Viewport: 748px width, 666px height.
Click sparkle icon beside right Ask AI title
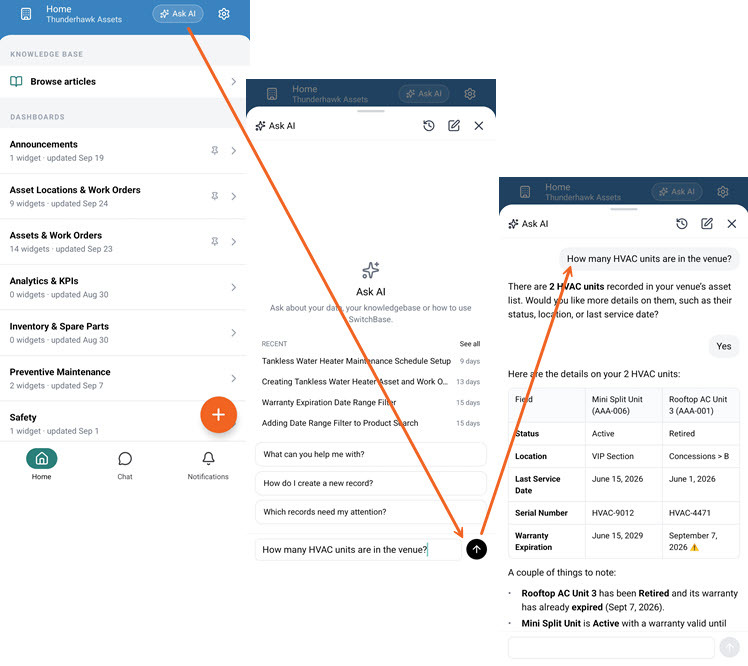pyautogui.click(x=513, y=224)
